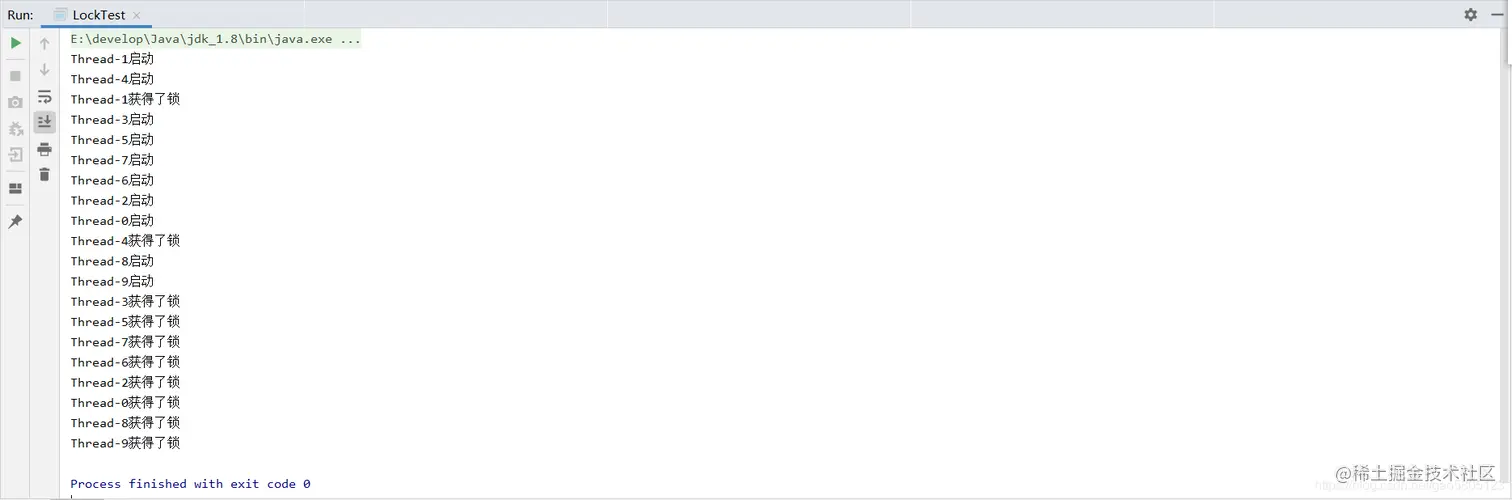
Task: Hide the Run tool window via minus icon
Action: tap(1497, 14)
